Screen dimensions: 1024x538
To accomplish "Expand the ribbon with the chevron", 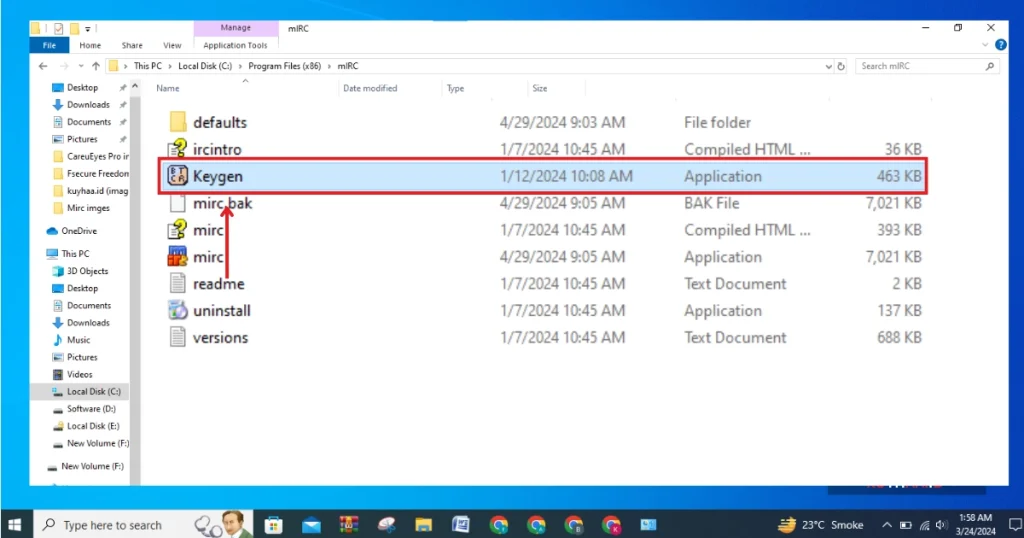I will tap(985, 45).
